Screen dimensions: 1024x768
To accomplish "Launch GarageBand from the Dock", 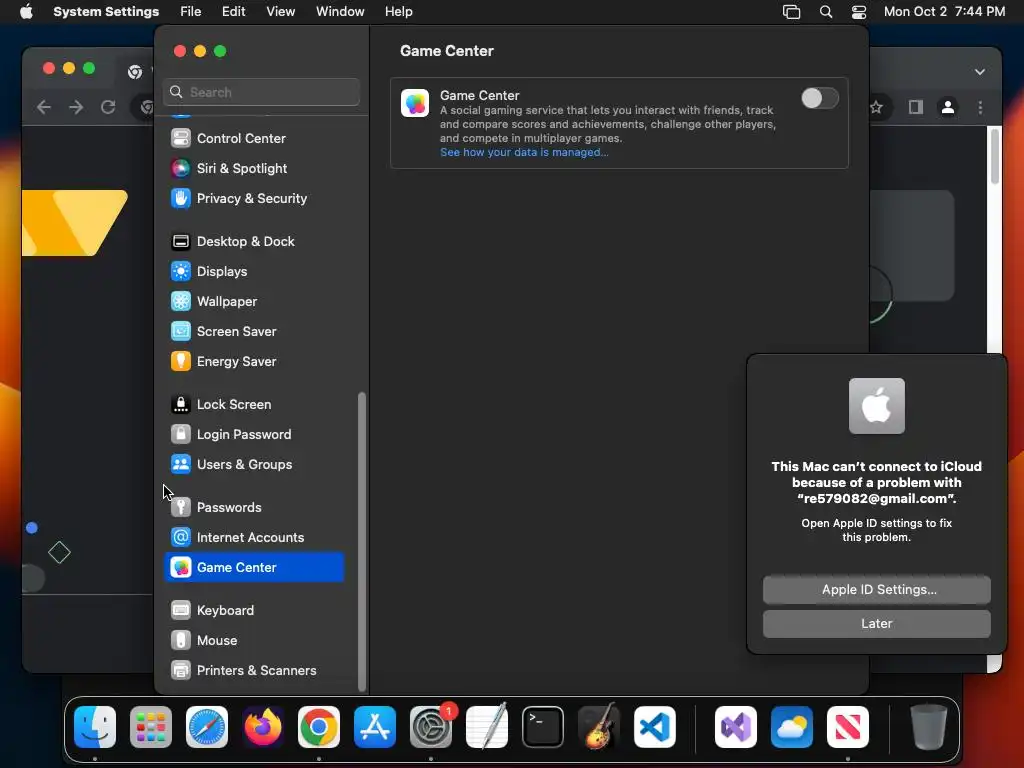I will click(599, 727).
